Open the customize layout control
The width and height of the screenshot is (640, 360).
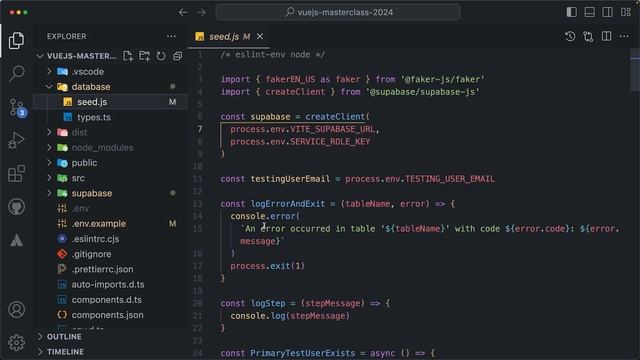[x=626, y=12]
